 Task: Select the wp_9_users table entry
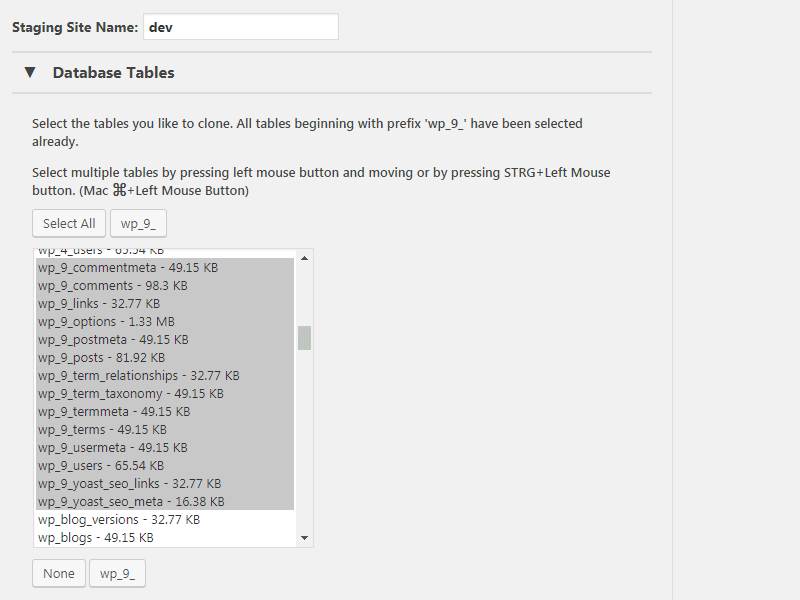tap(165, 466)
